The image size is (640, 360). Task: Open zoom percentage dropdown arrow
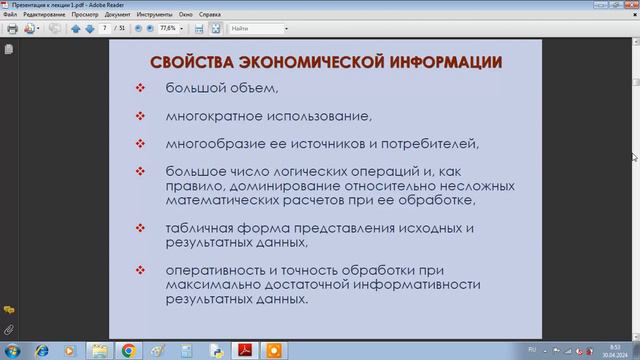182,29
